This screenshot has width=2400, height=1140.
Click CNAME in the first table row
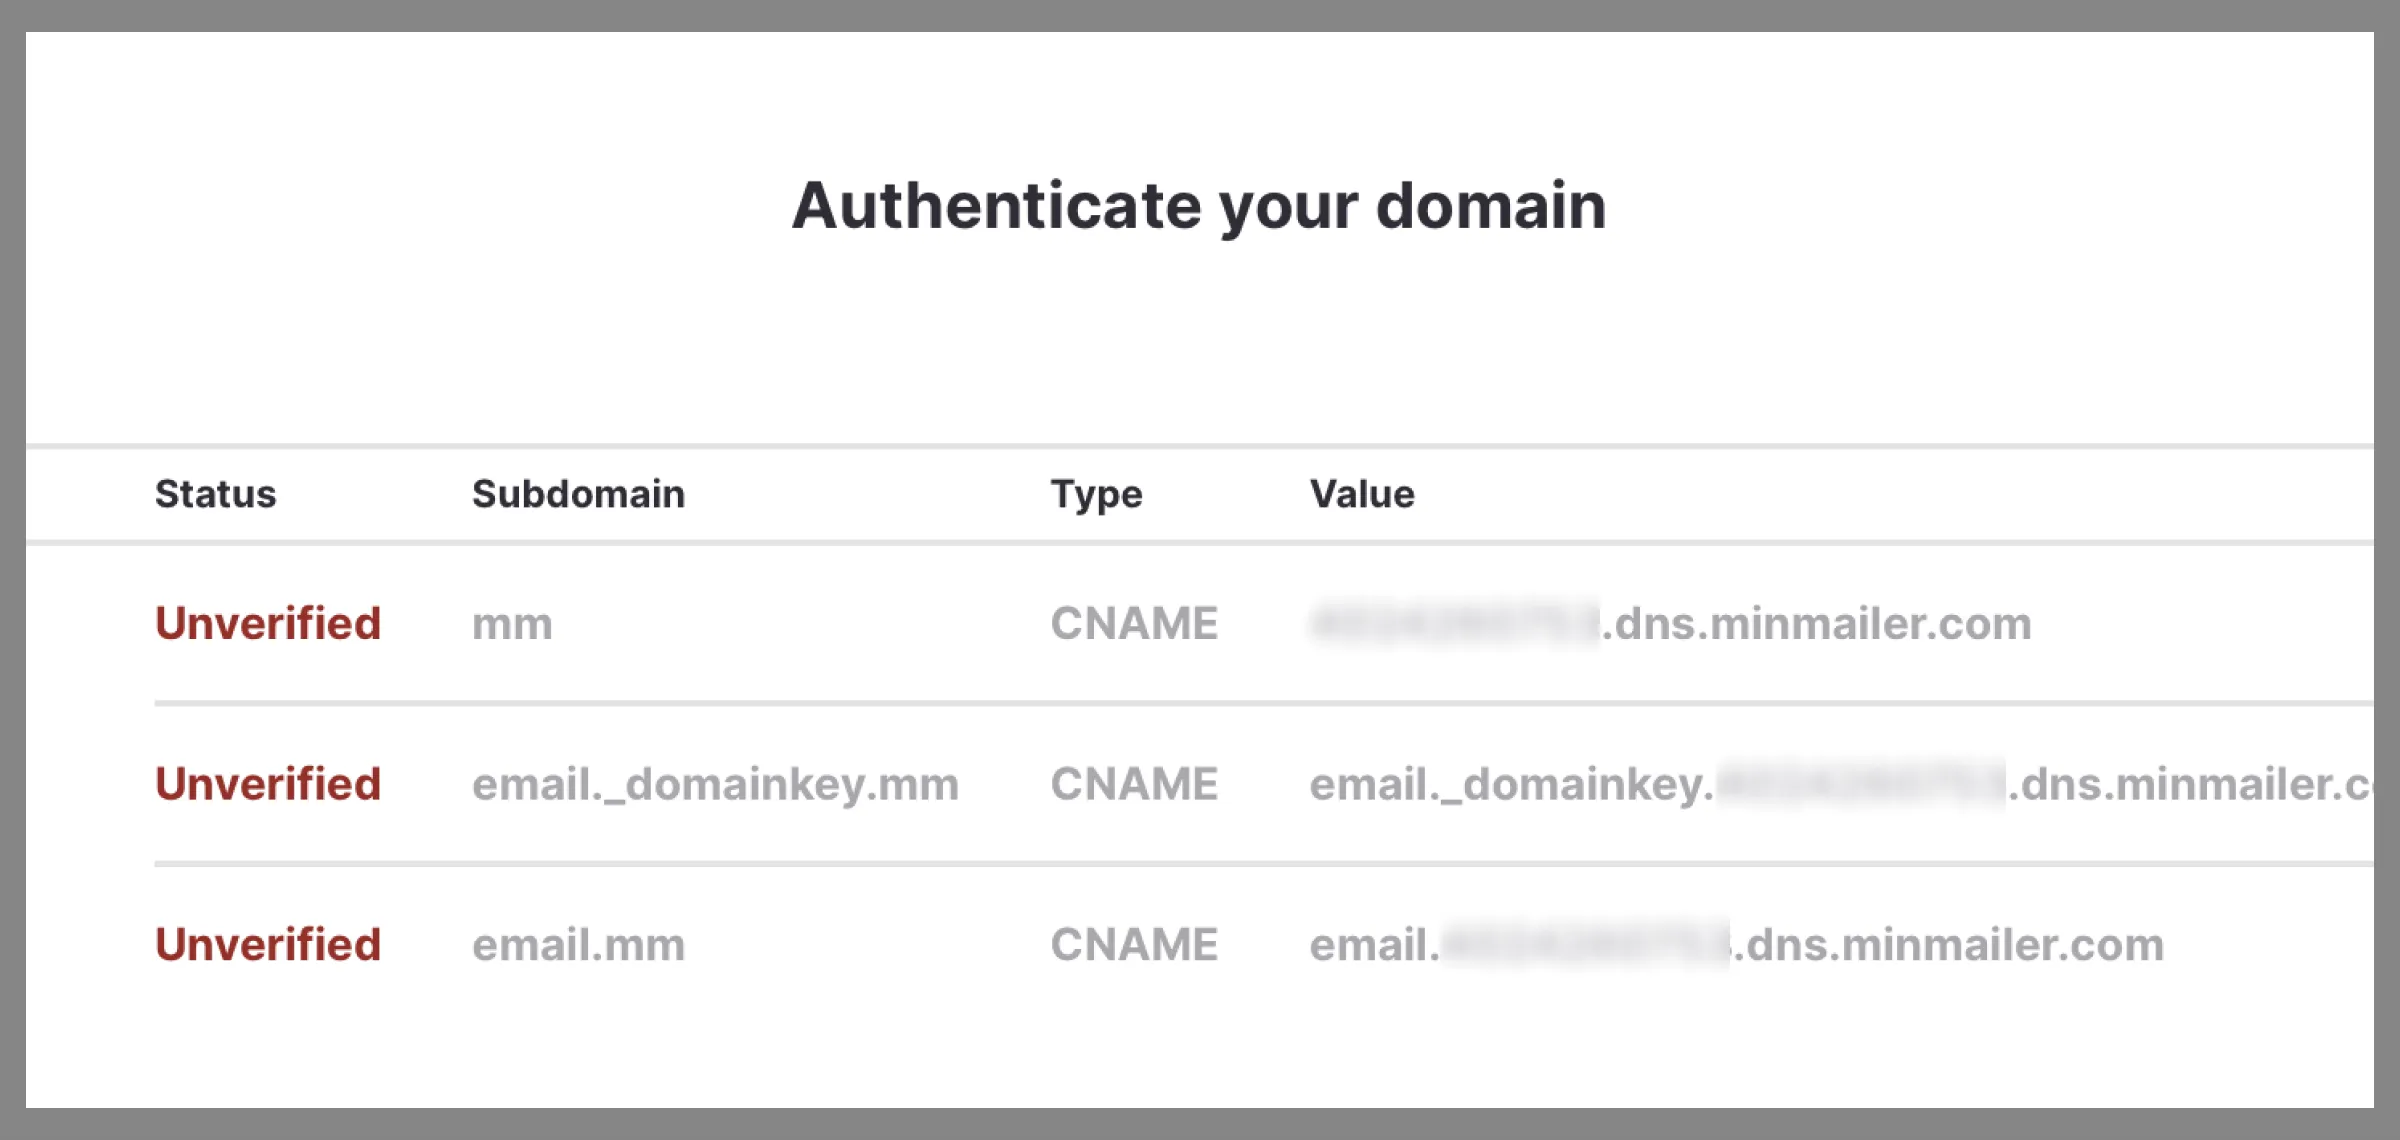point(1132,622)
